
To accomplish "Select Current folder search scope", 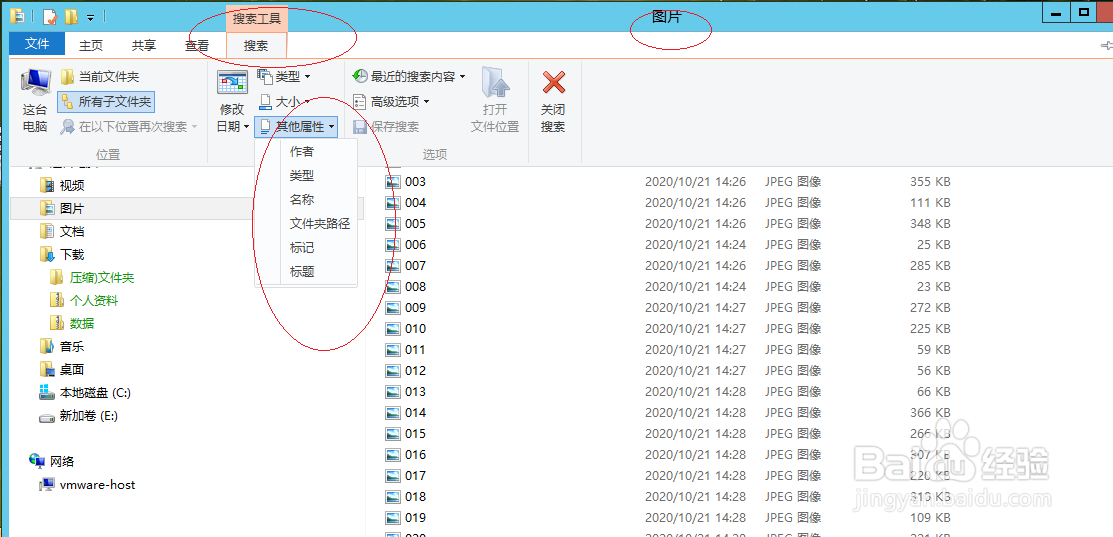I will [x=100, y=77].
